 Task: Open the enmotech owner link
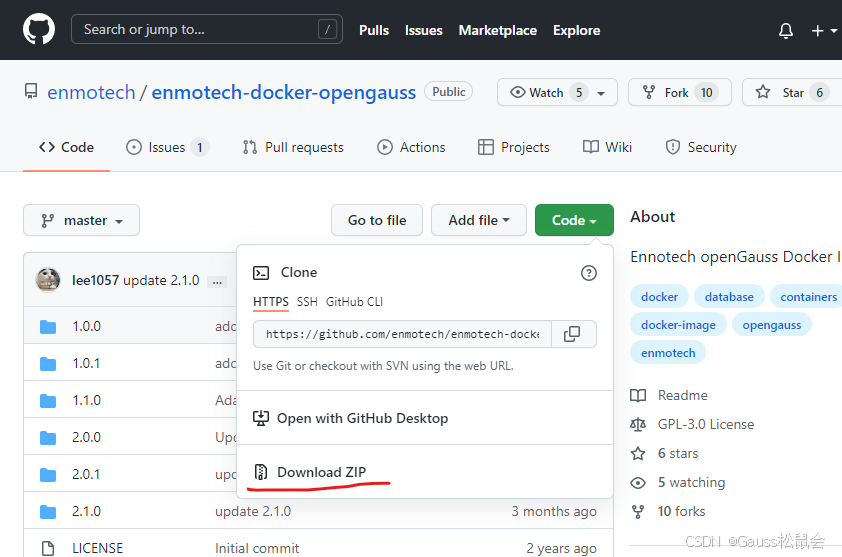click(x=91, y=92)
